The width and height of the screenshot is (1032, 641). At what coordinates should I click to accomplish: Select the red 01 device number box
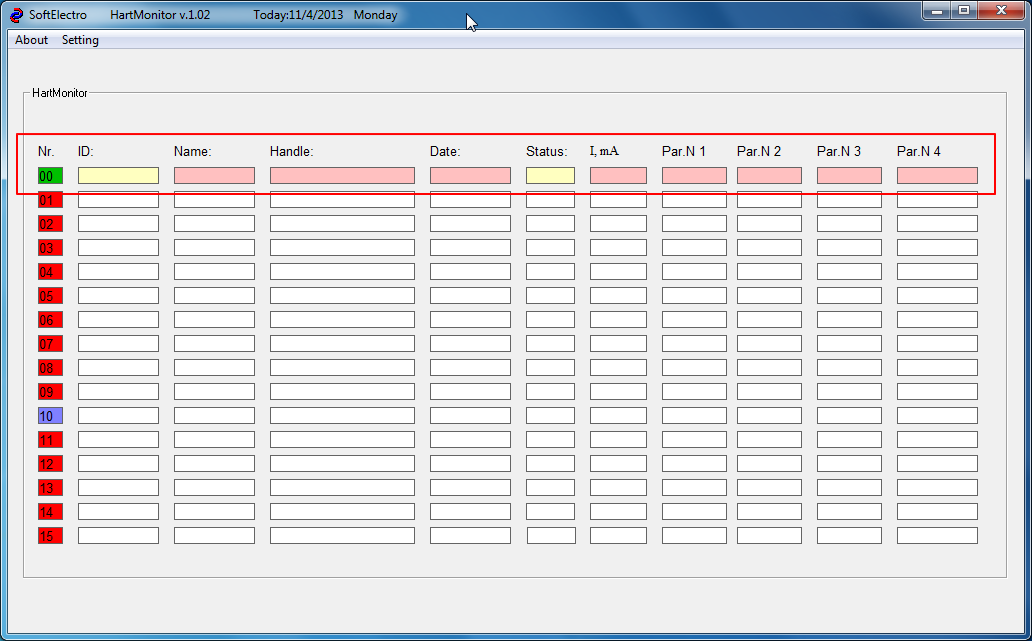point(50,199)
